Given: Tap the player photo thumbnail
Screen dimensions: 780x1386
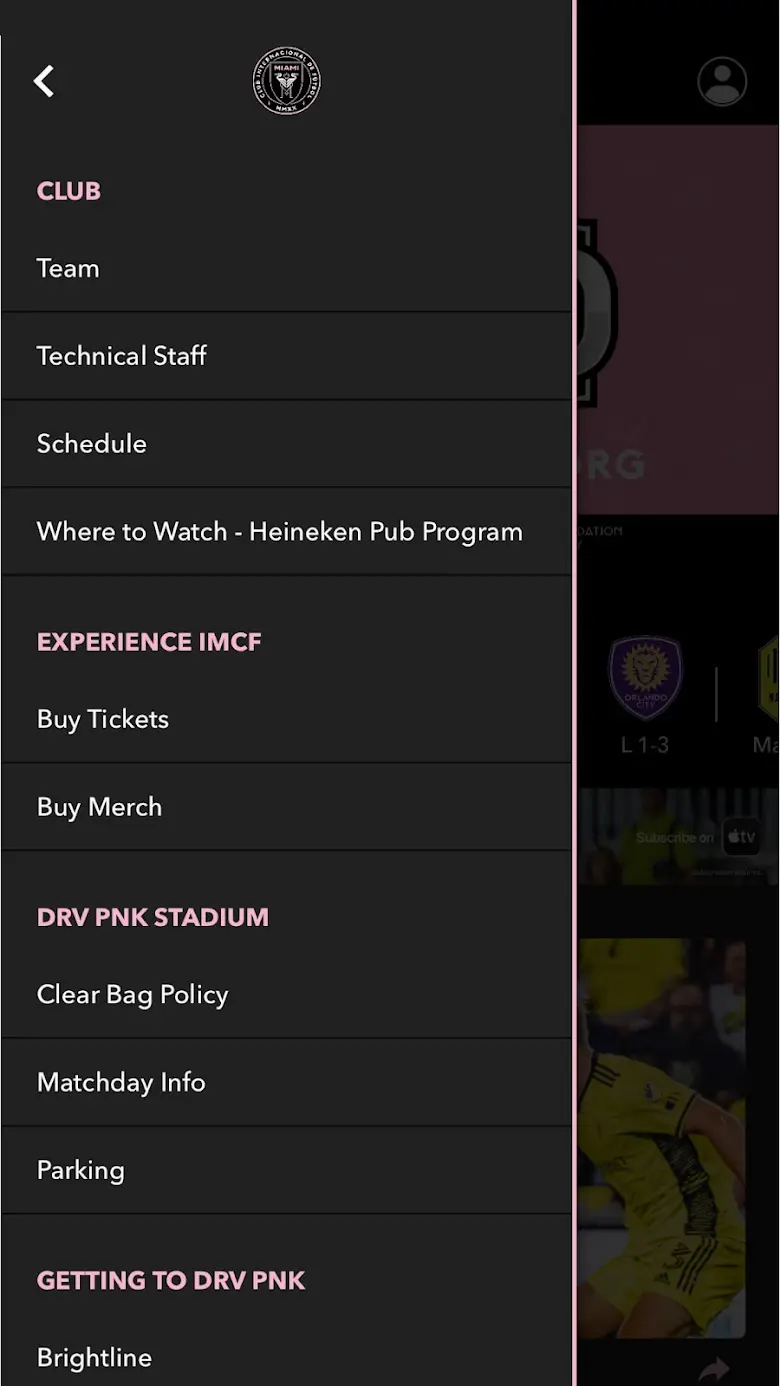Looking at the screenshot, I should [x=662, y=1137].
